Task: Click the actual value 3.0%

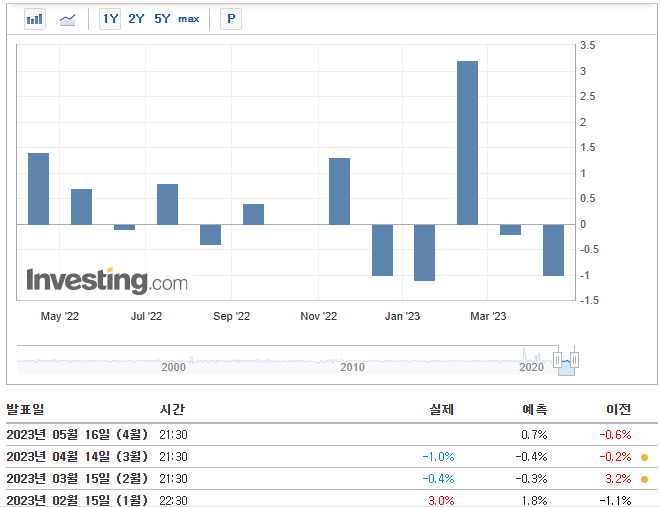Action: coord(441,501)
